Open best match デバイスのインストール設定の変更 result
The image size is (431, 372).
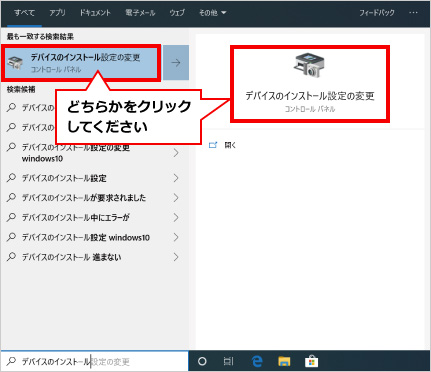(81, 63)
